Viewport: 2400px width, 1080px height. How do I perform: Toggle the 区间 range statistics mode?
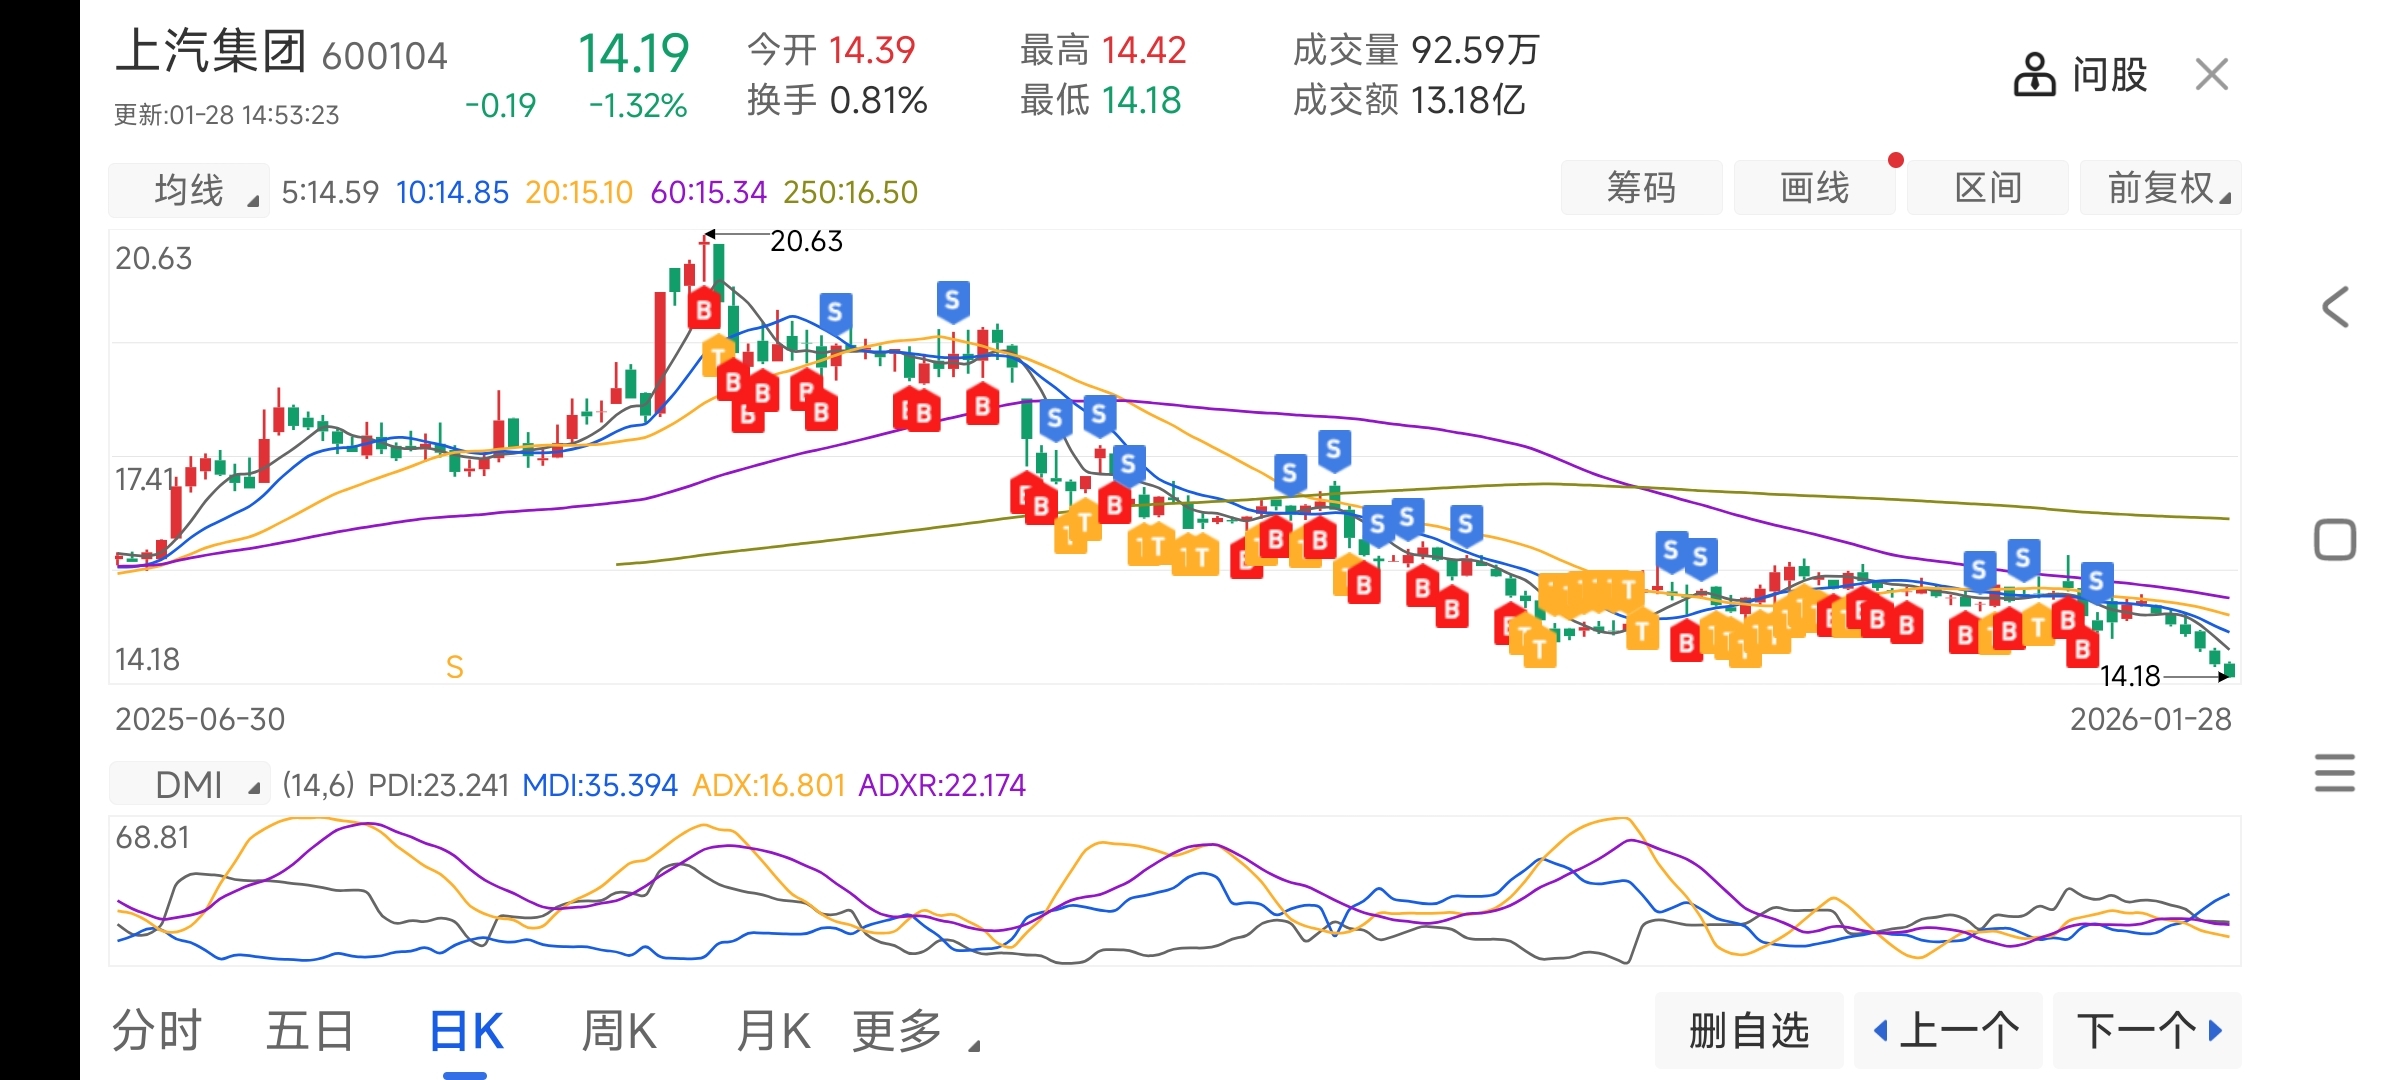point(1987,188)
